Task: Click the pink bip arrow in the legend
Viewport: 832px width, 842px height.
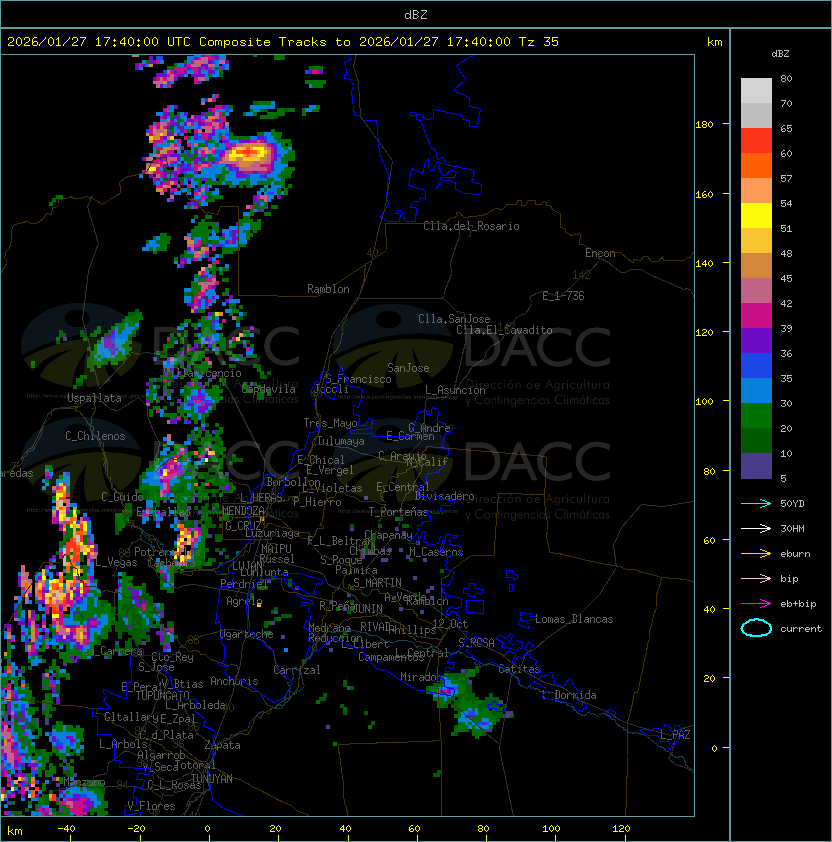Action: click(756, 579)
